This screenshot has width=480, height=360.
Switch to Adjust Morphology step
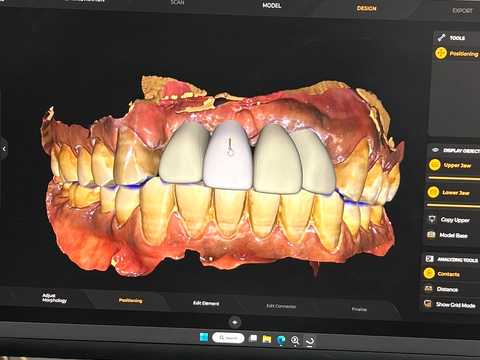(54, 298)
